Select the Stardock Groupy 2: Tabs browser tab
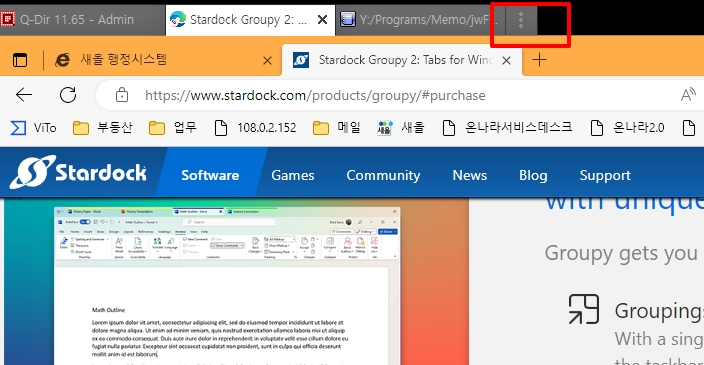This screenshot has height=365, width=704. [402, 60]
